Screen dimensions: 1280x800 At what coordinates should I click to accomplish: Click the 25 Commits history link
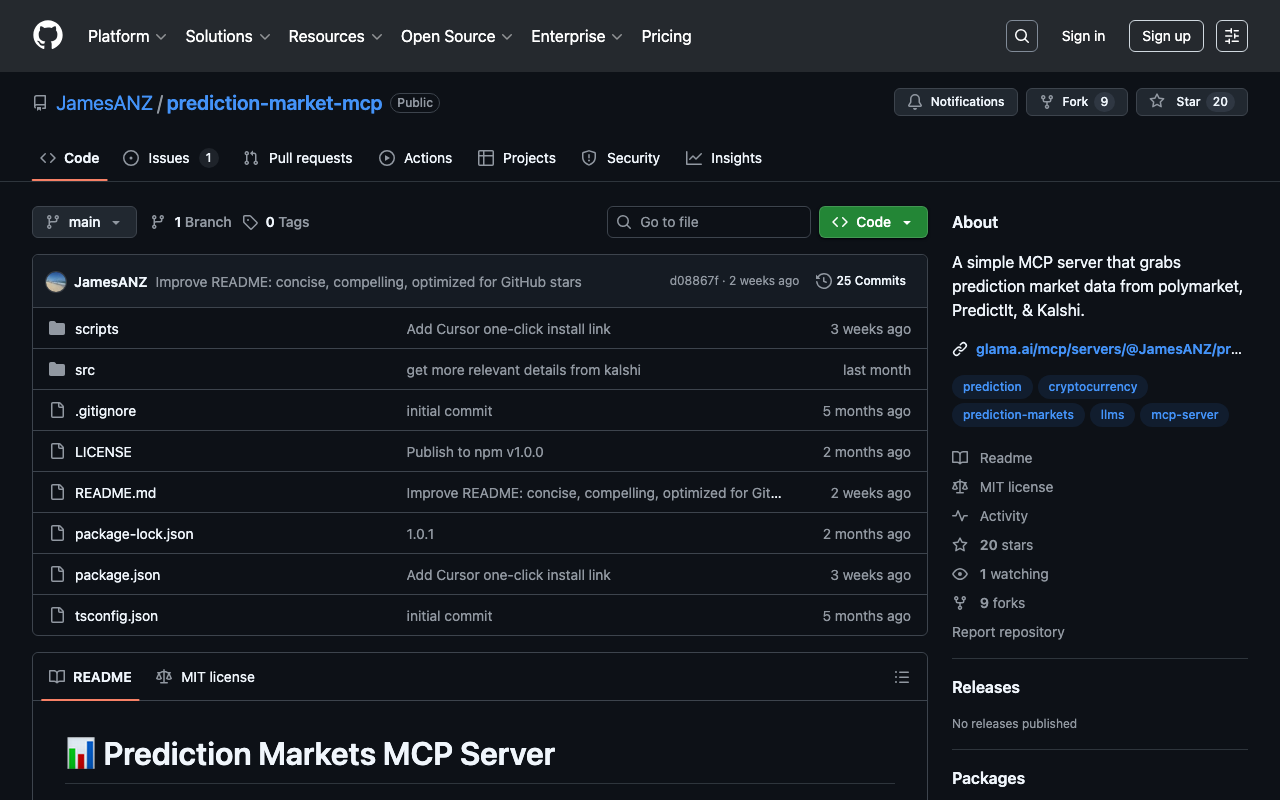click(861, 281)
